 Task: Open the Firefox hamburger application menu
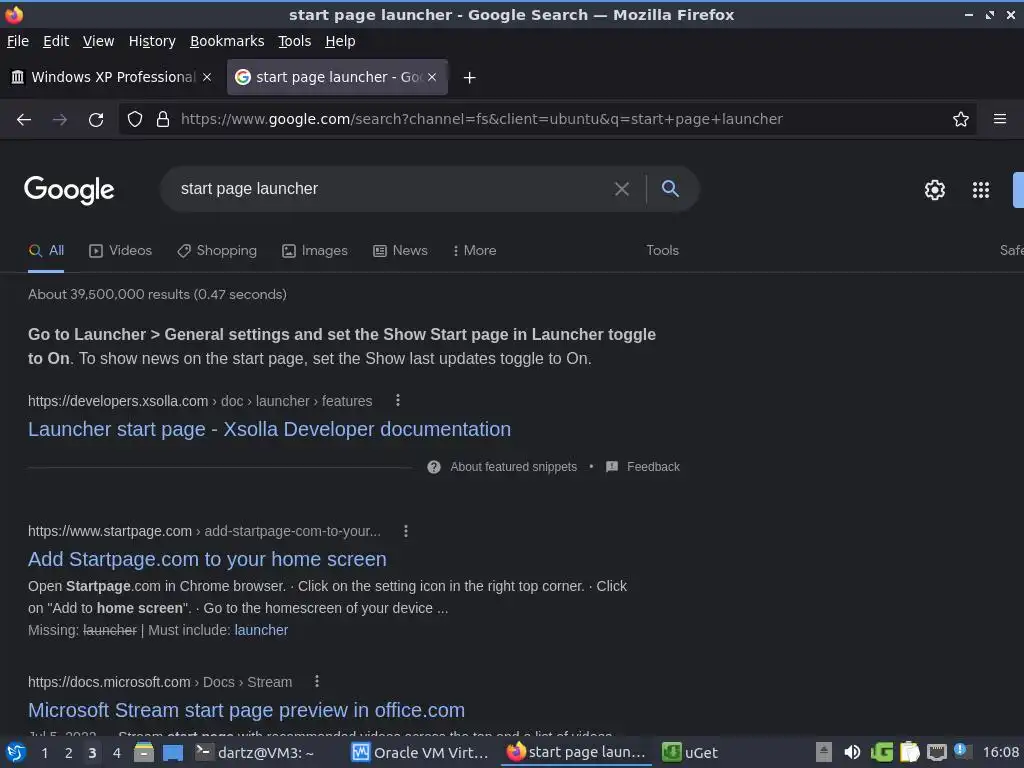tap(999, 119)
